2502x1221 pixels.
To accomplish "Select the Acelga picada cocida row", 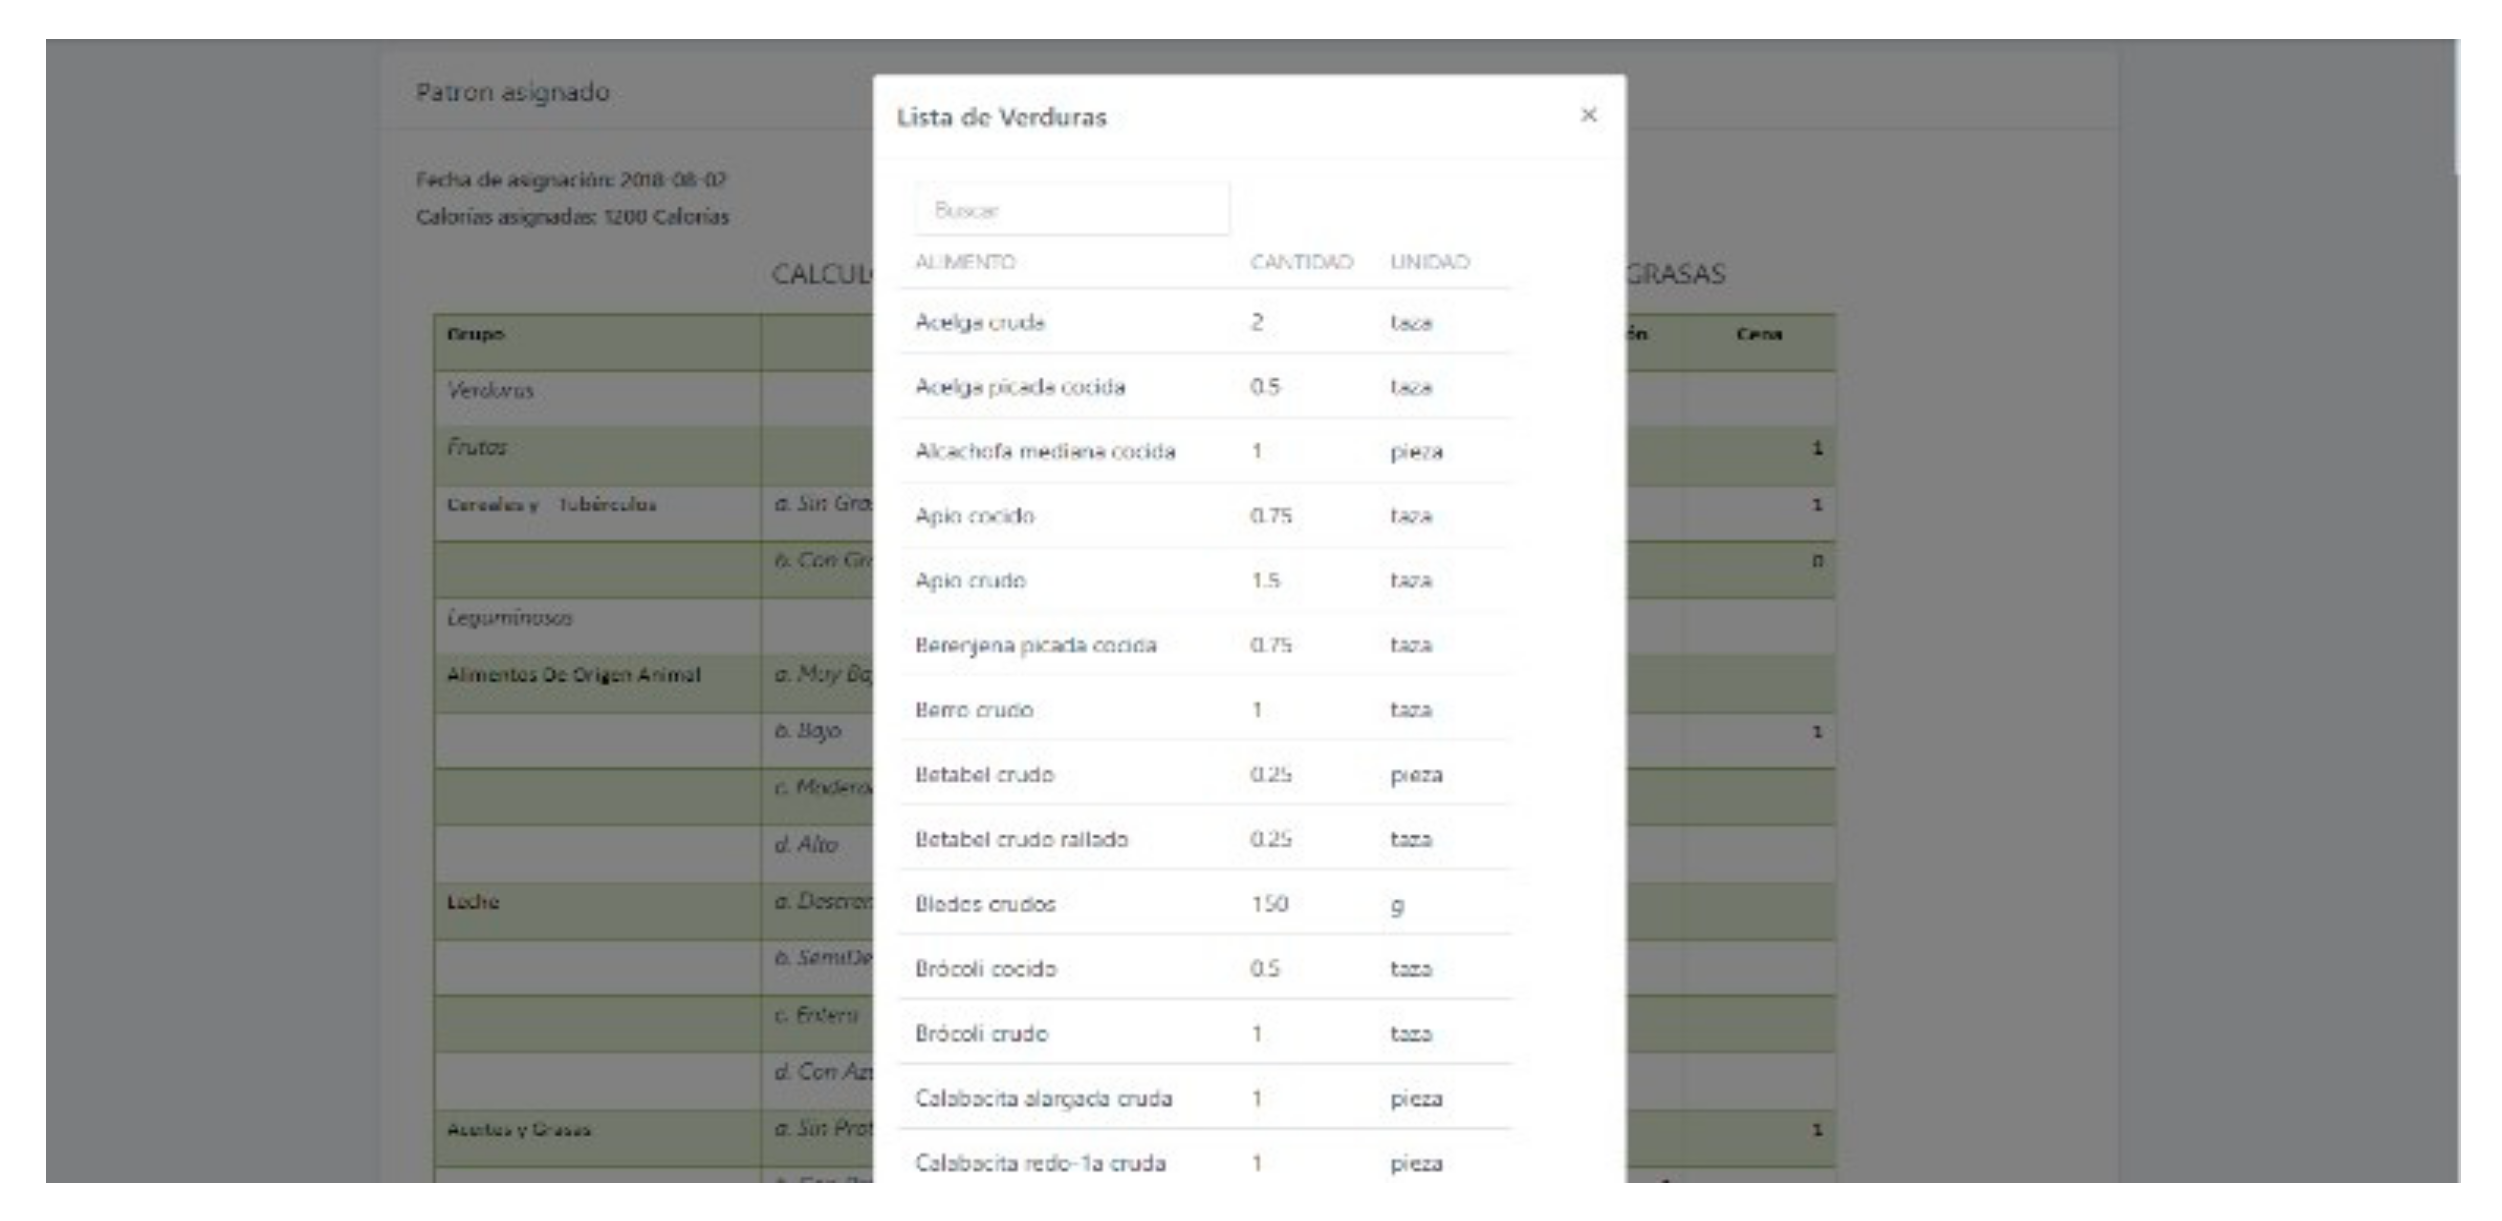I will pyautogui.click(x=1020, y=387).
